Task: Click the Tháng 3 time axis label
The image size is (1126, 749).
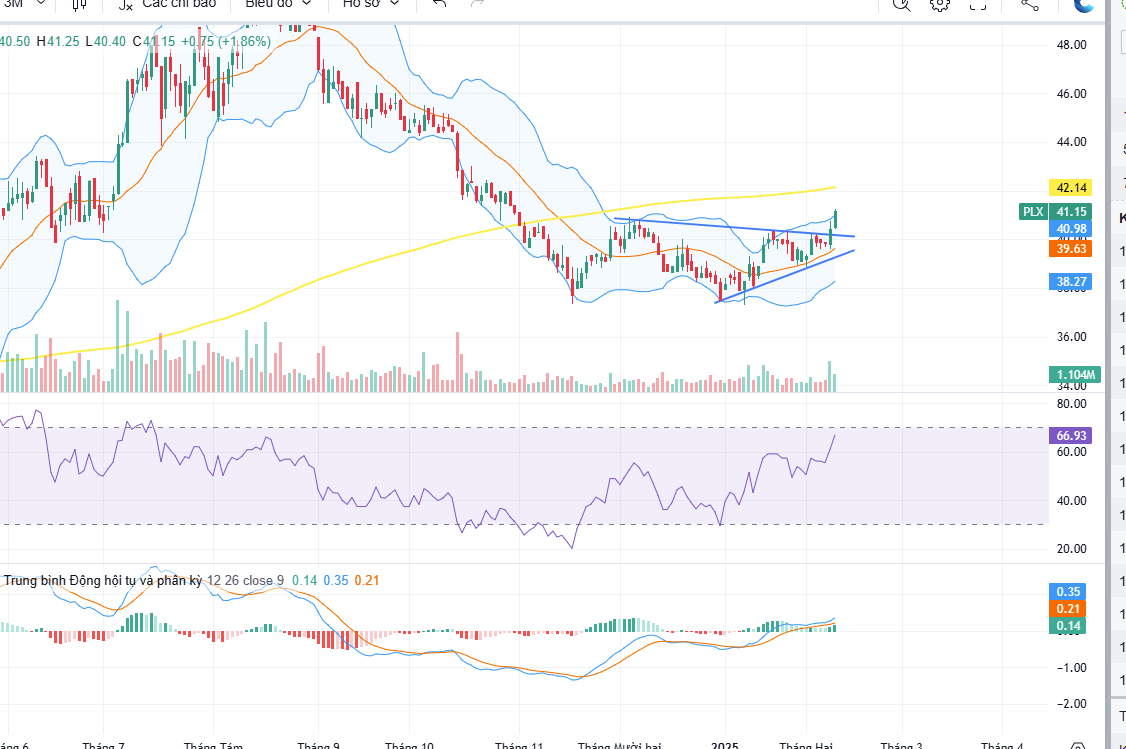Action: (x=902, y=745)
